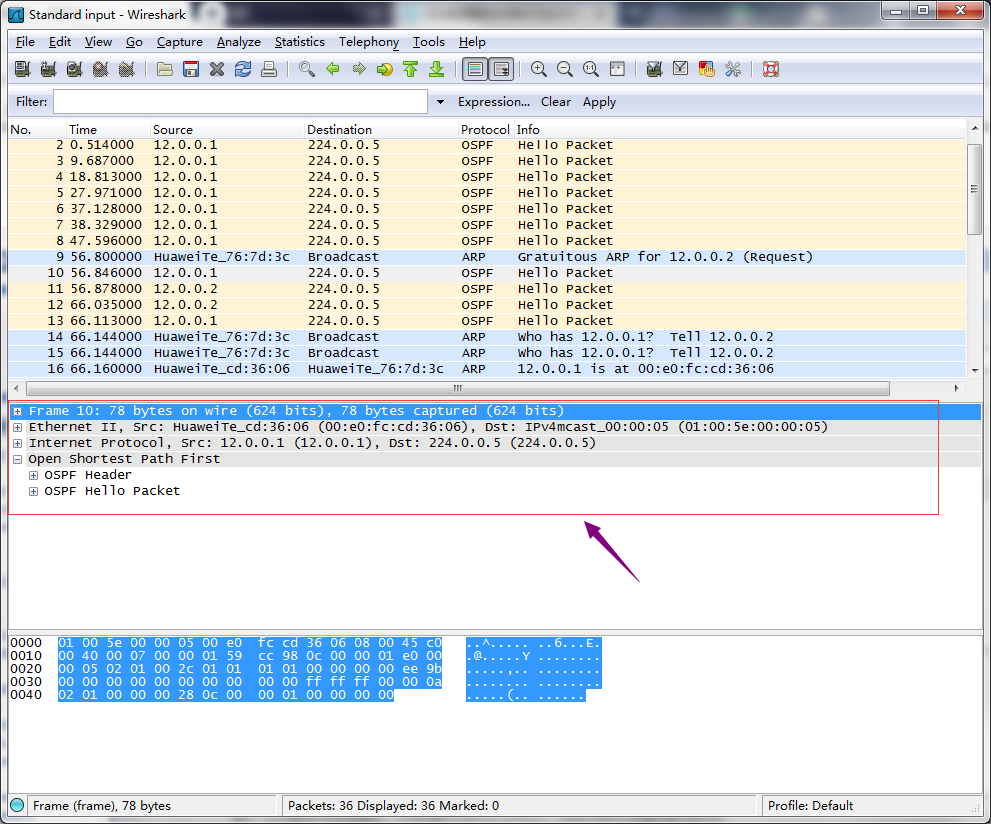Expand the OSPF Header node
Image resolution: width=991 pixels, height=824 pixels.
click(x=33, y=475)
